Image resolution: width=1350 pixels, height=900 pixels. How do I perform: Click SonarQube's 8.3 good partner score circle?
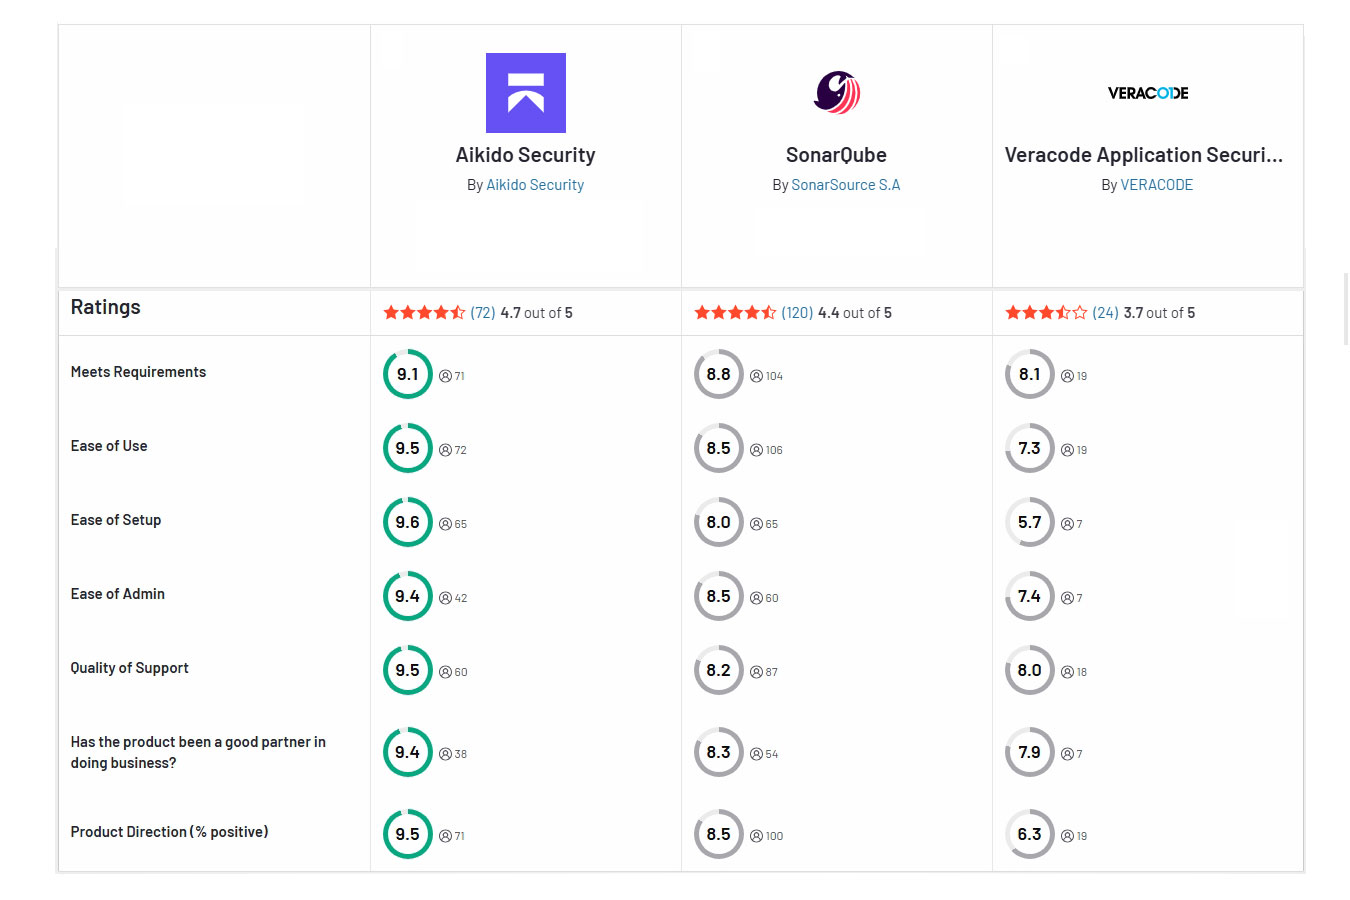click(x=719, y=752)
